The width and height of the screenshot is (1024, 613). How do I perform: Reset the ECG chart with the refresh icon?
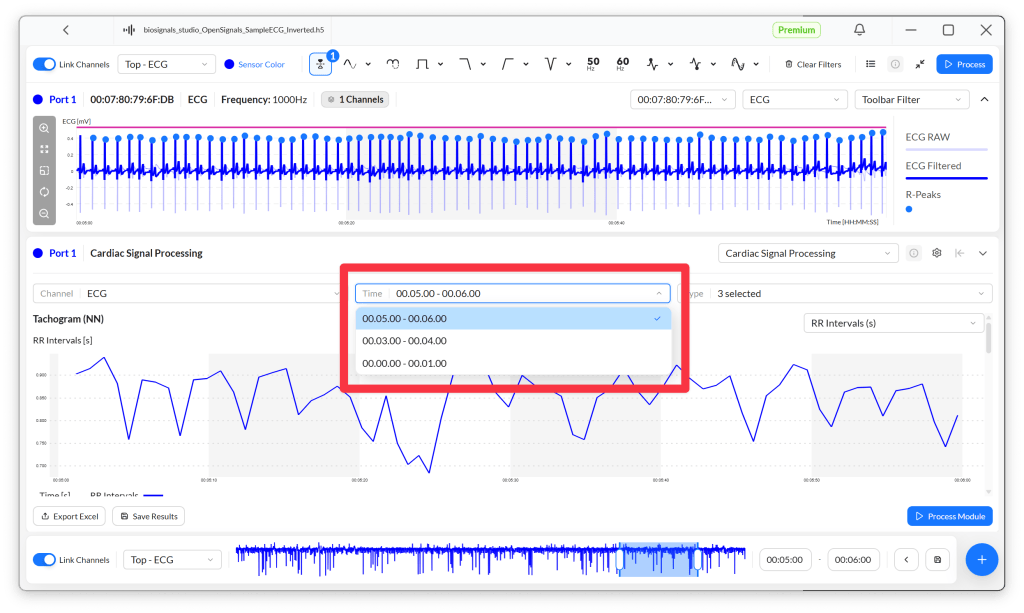[x=44, y=192]
